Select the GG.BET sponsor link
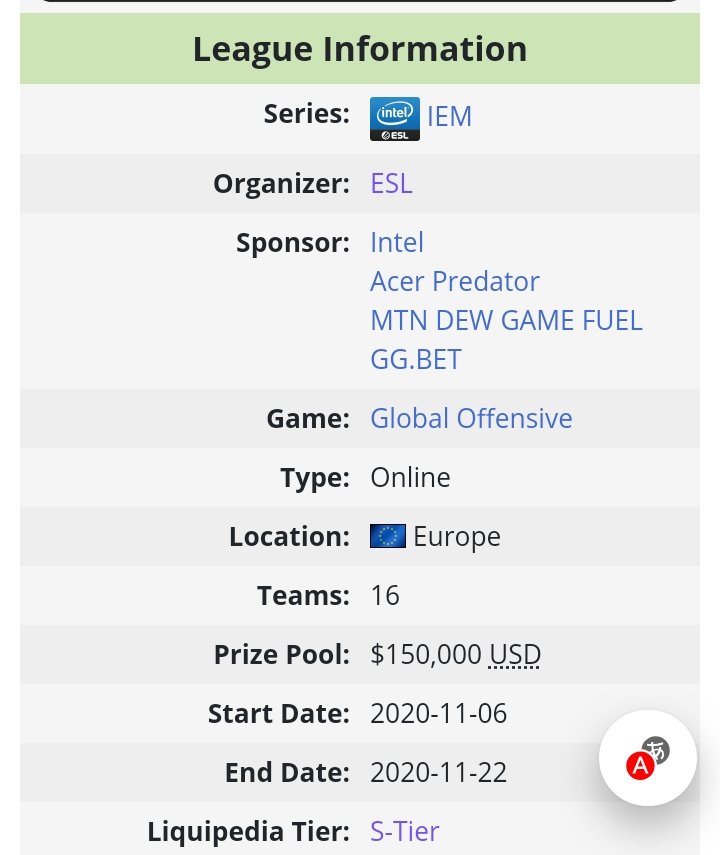This screenshot has width=720, height=855. coord(416,360)
